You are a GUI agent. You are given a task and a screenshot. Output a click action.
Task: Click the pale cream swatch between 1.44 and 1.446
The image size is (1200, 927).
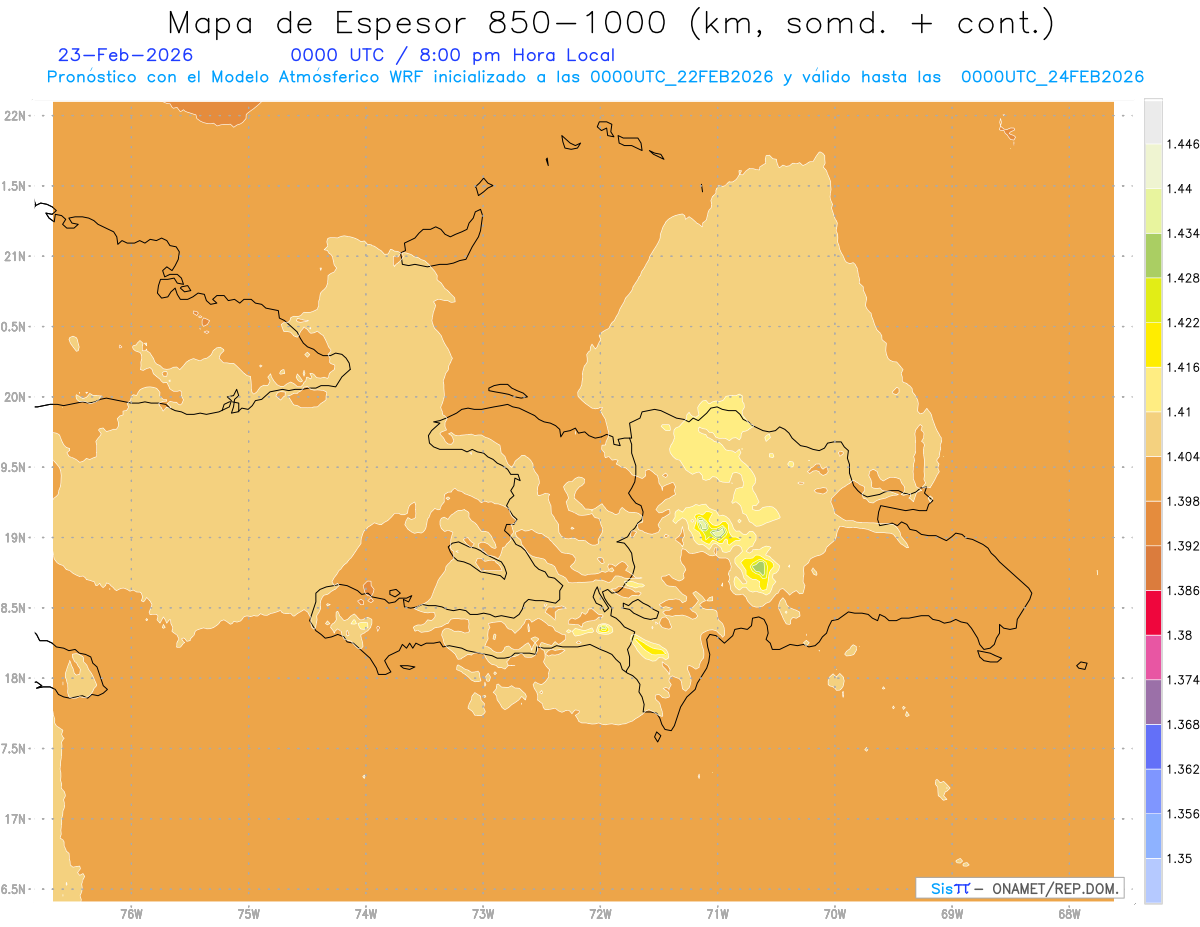point(1154,166)
